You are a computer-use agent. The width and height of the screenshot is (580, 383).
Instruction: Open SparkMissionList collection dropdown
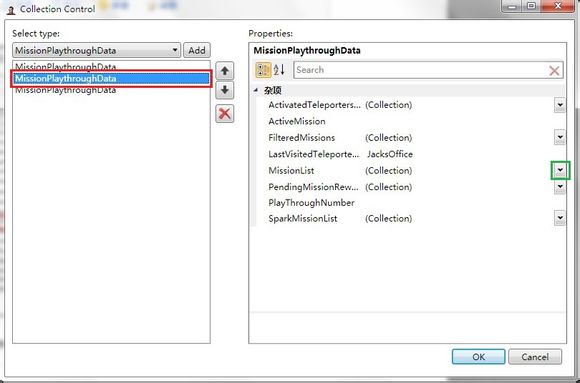[x=560, y=218]
